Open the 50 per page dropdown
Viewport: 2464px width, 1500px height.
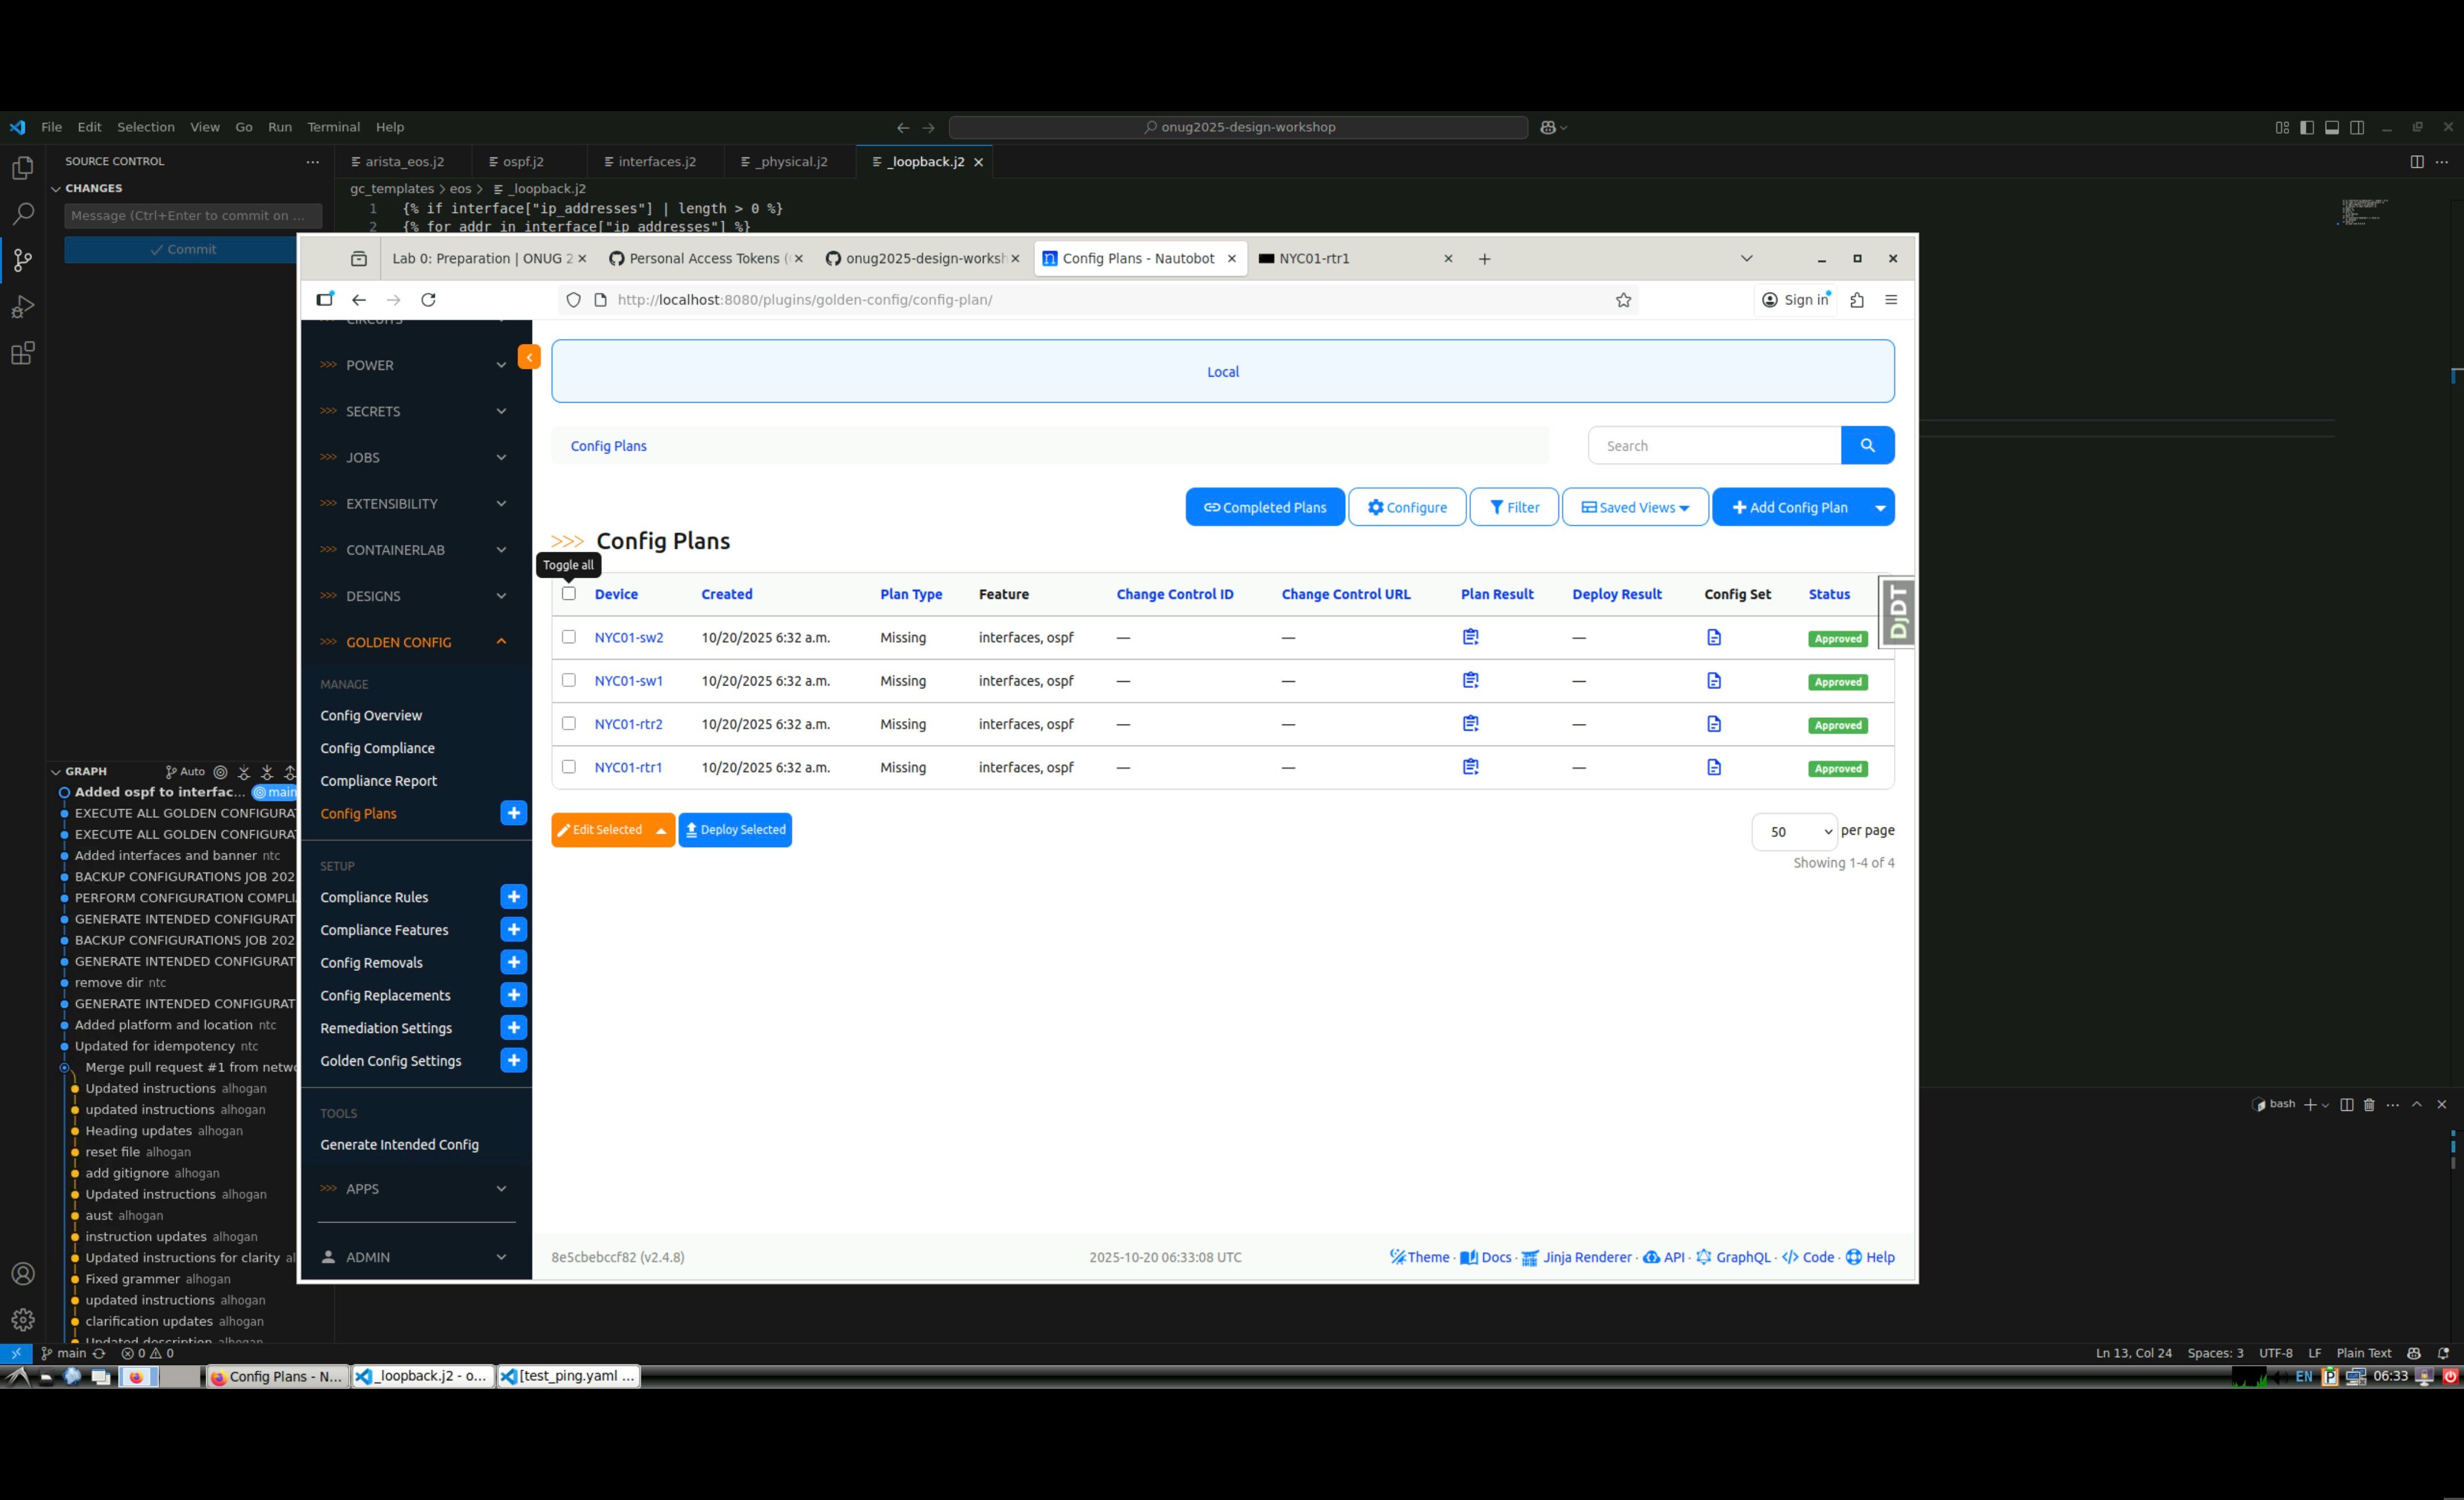point(1793,831)
